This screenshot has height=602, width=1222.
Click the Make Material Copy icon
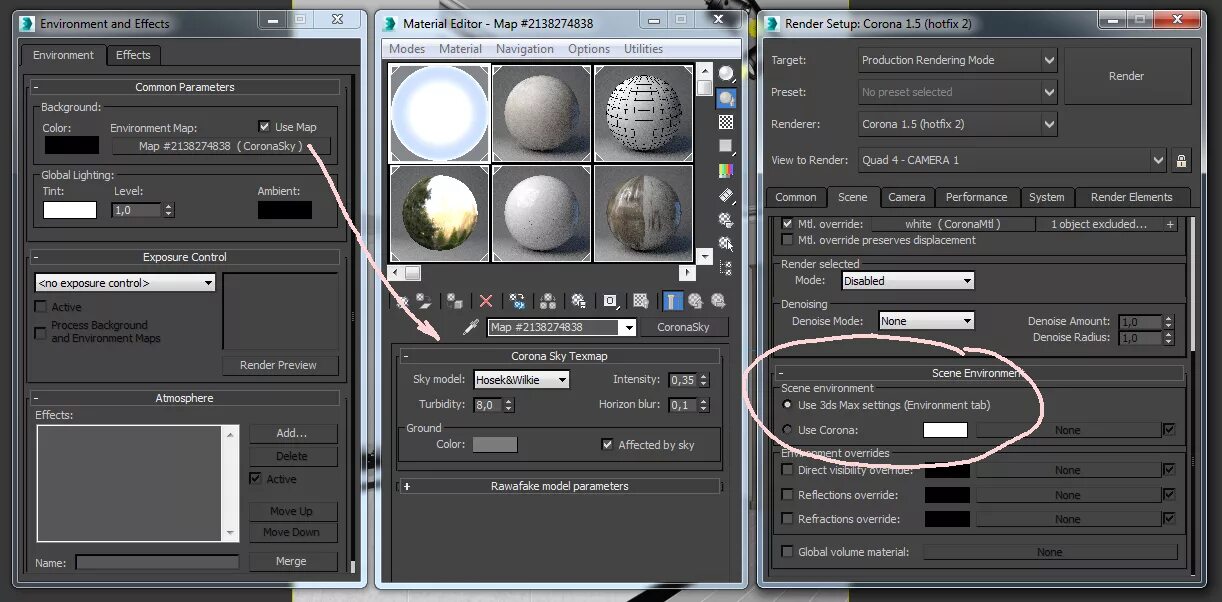coord(517,301)
